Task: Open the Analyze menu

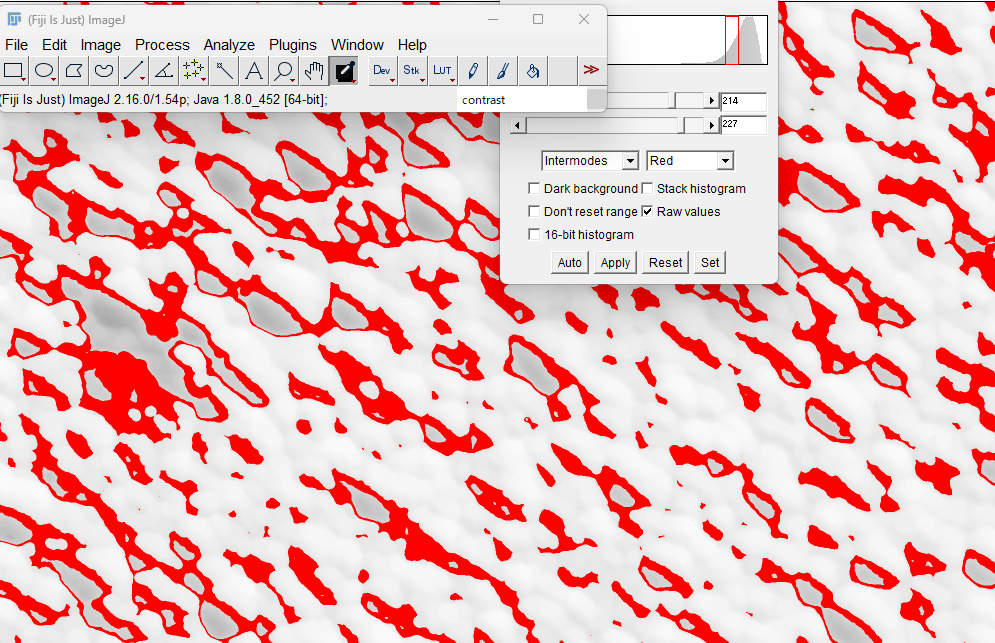Action: (x=229, y=45)
